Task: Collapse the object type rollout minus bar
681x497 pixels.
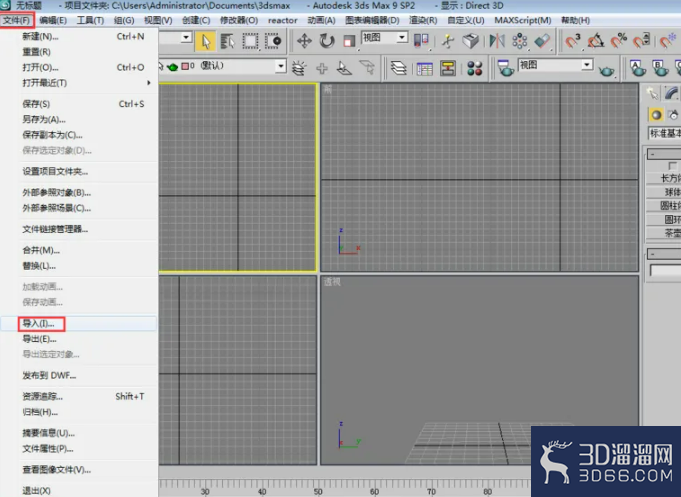Action: (664, 154)
